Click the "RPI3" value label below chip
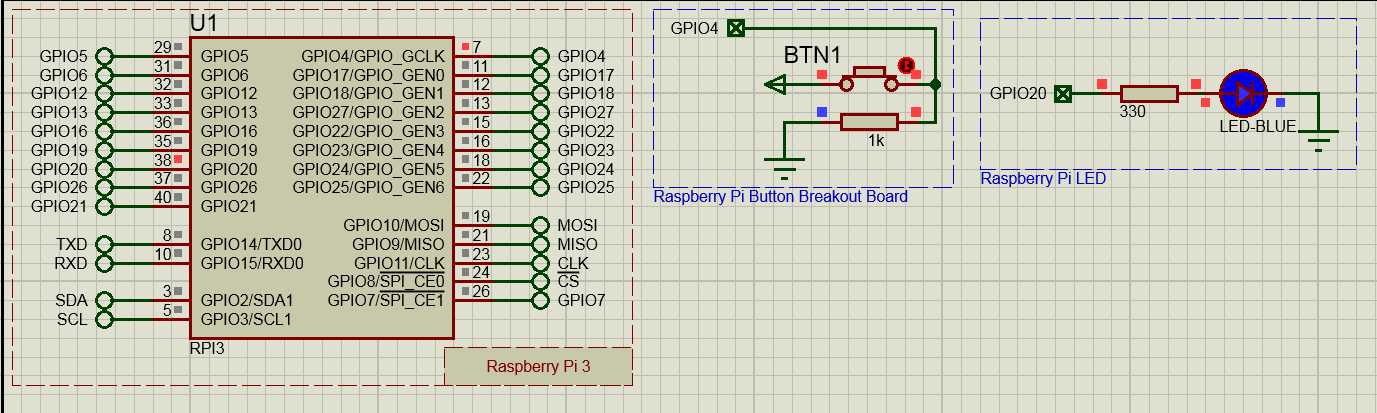This screenshot has width=1377, height=413. pyautogui.click(x=206, y=349)
